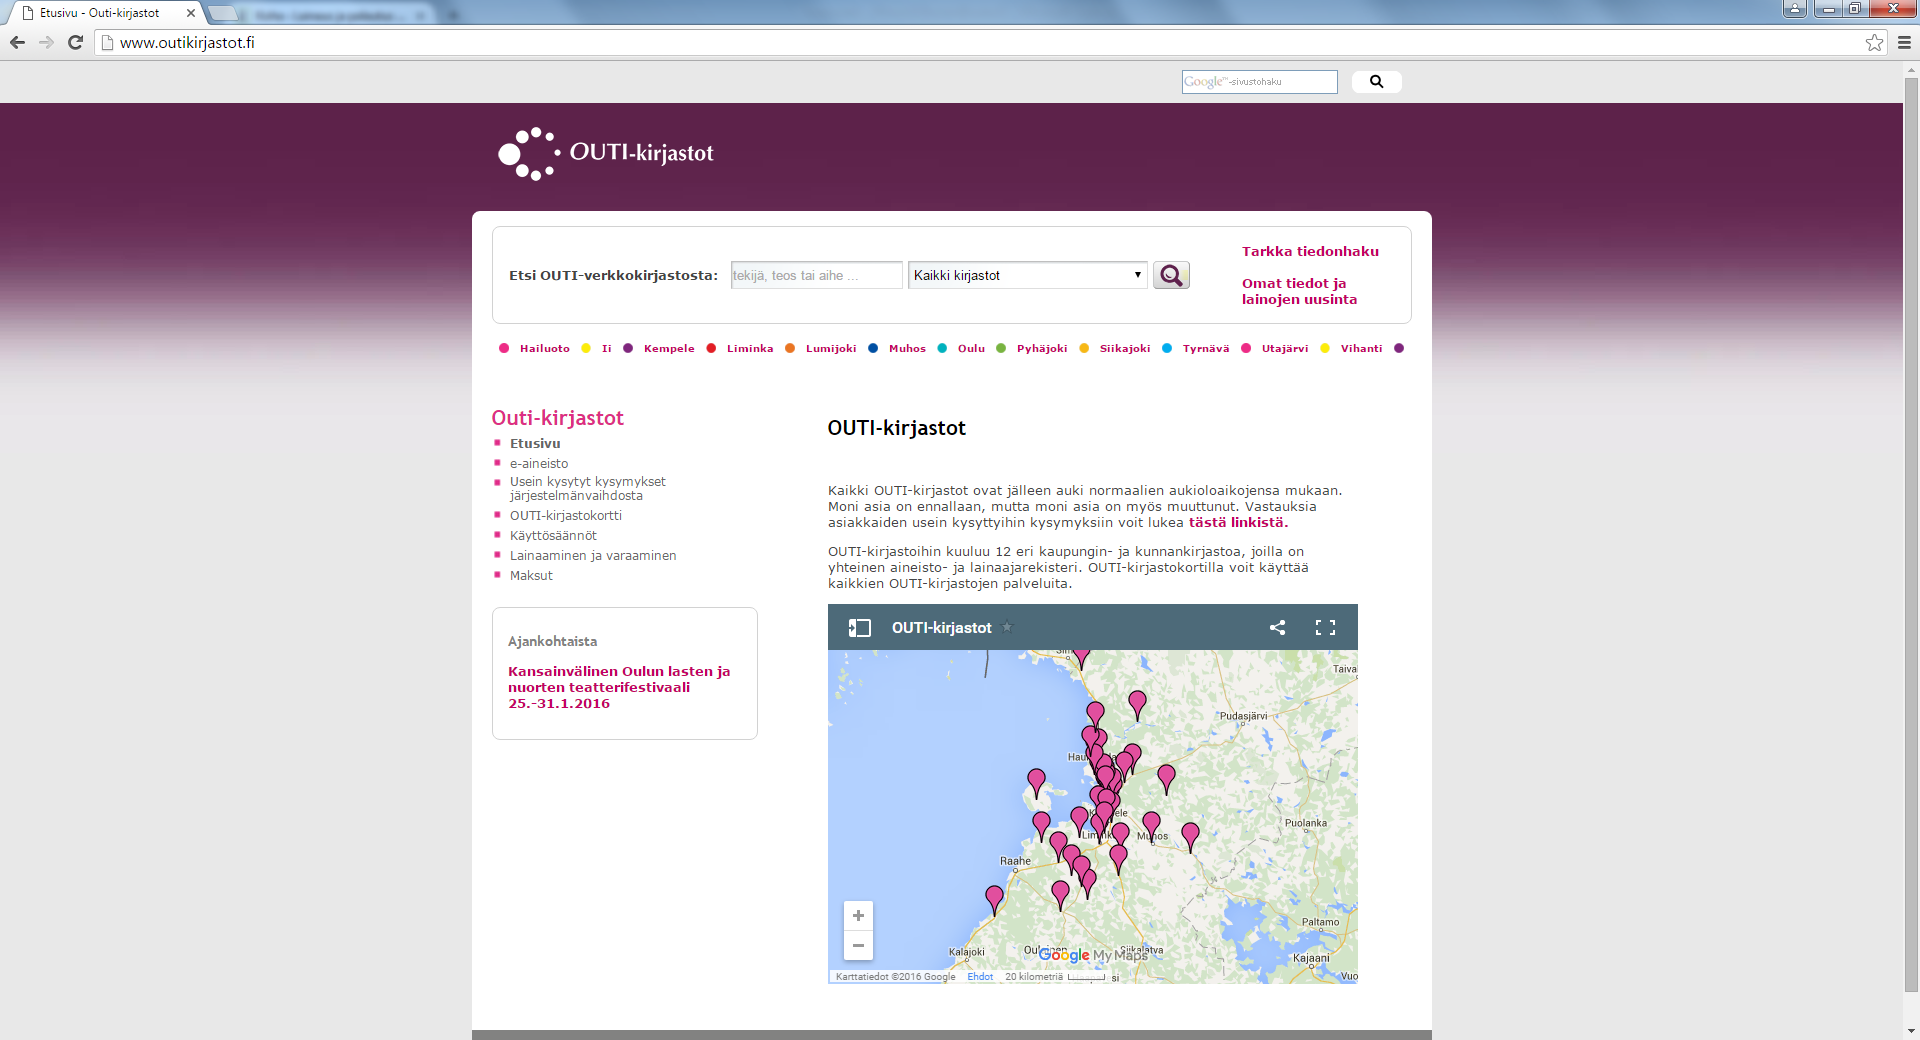Open the Outi-kirjastot sidebar heading

[557, 418]
